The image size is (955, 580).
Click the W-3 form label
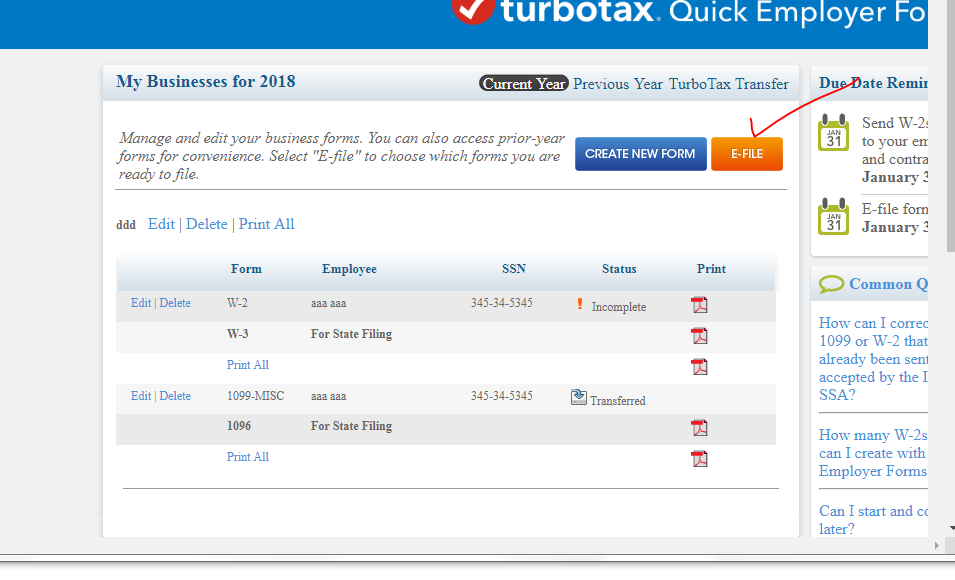click(238, 334)
